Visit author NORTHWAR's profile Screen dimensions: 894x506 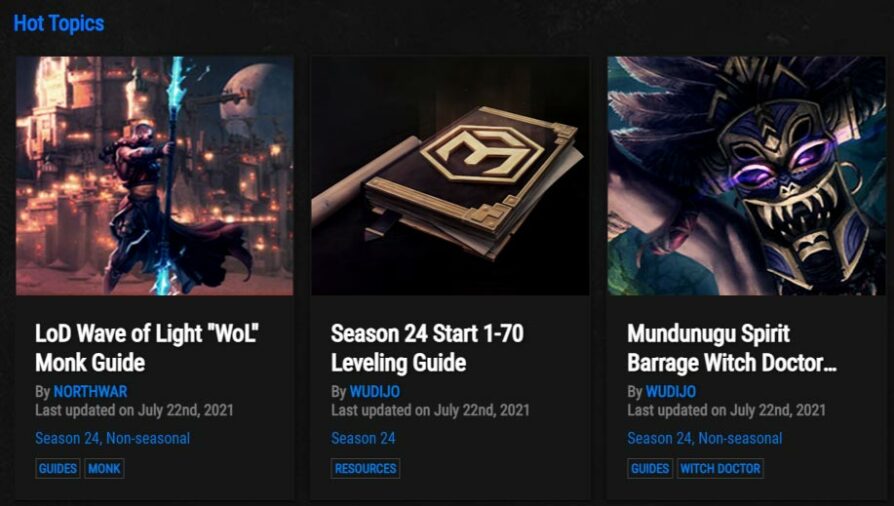coord(90,392)
